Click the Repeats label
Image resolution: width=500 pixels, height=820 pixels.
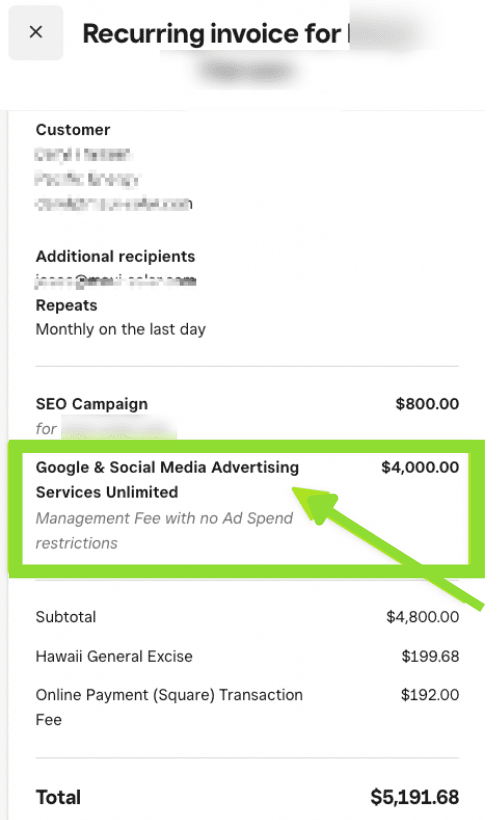coord(66,305)
